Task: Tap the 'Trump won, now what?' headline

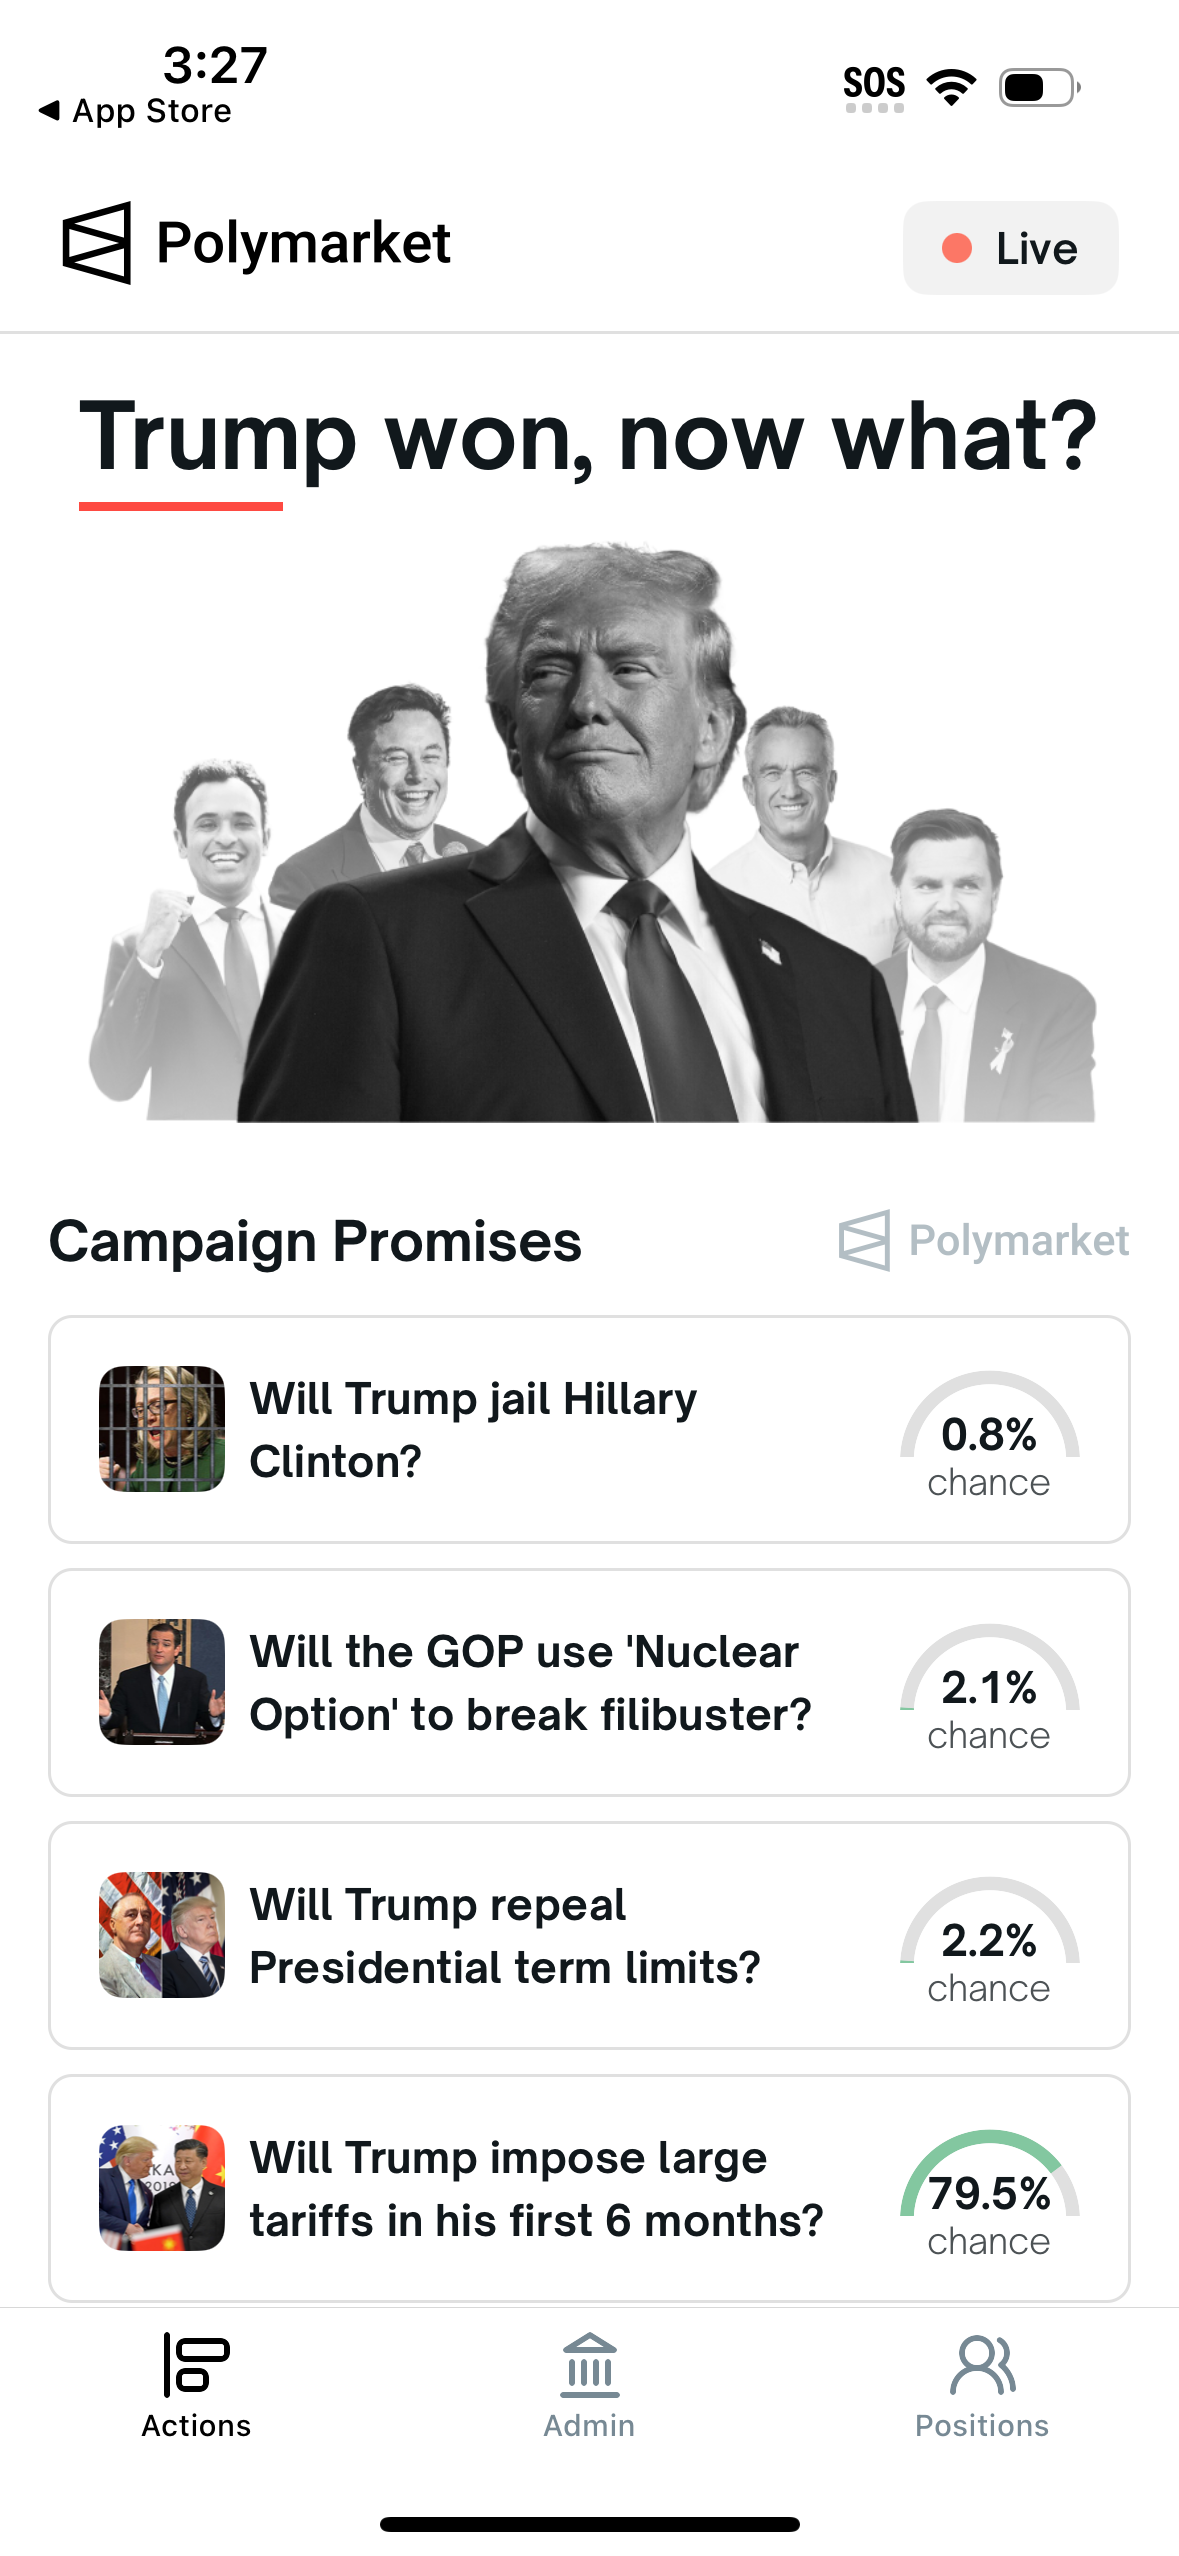Action: coord(588,438)
